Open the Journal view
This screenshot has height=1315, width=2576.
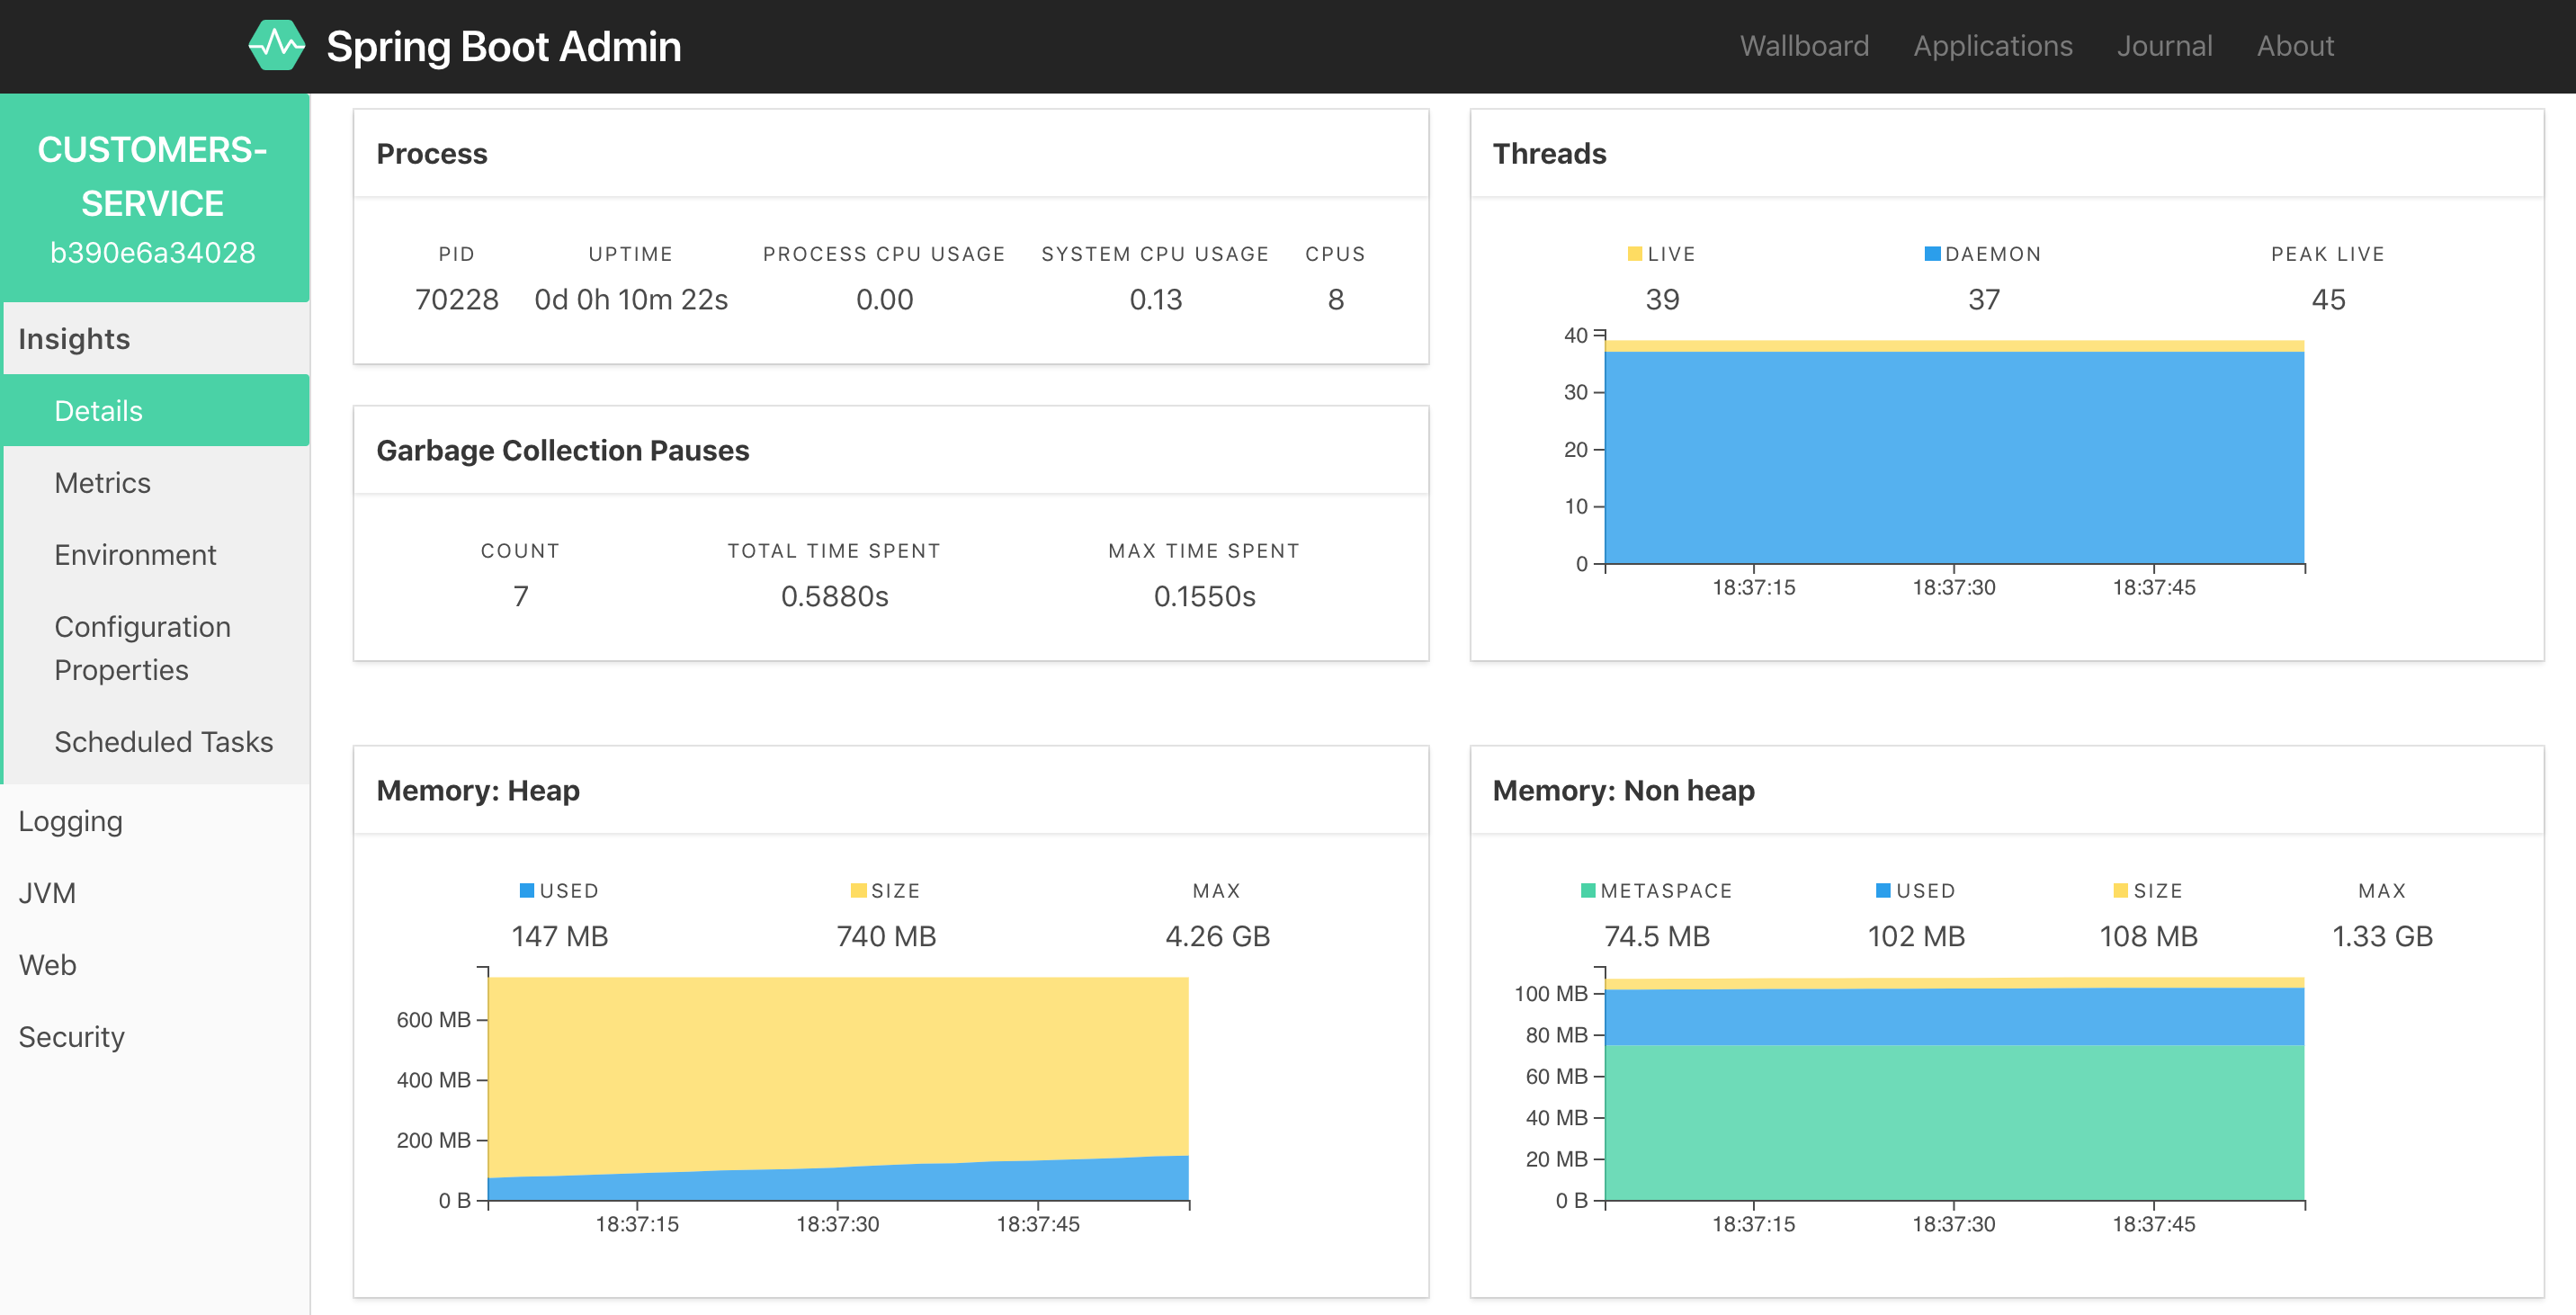(2164, 46)
